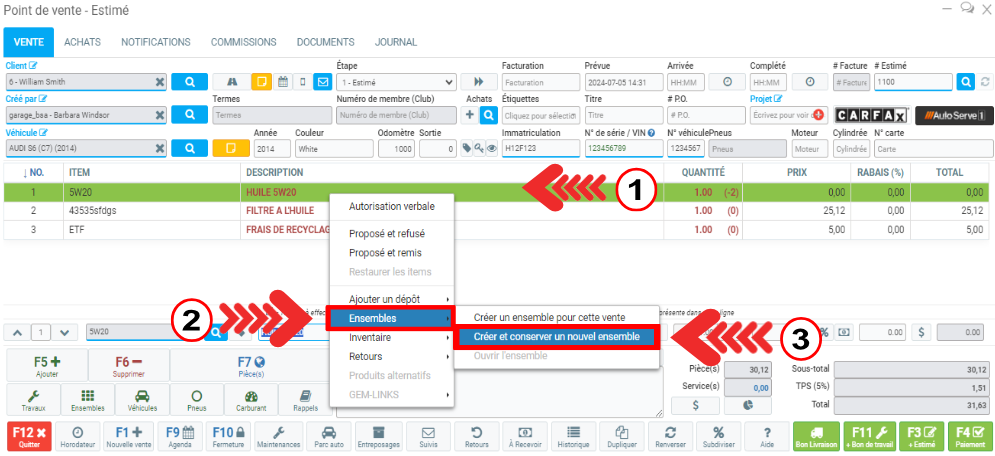995x456 pixels.
Task: Click the yellow vehicle note icon
Action: (230, 148)
